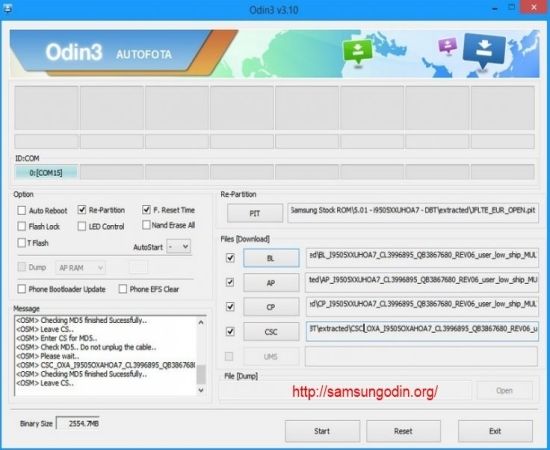Screen dimensions: 550x450
Task: Enable the Auto Reboot checkbox
Action: click(x=22, y=210)
